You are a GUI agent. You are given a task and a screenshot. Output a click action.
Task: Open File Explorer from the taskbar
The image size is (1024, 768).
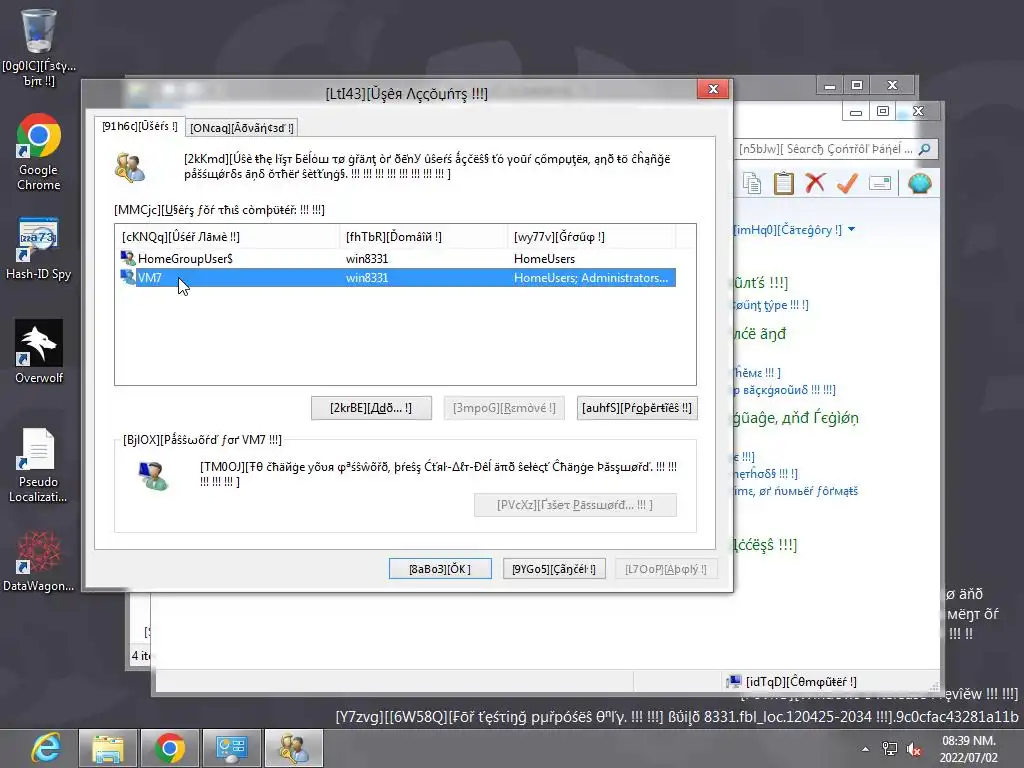tap(108, 748)
